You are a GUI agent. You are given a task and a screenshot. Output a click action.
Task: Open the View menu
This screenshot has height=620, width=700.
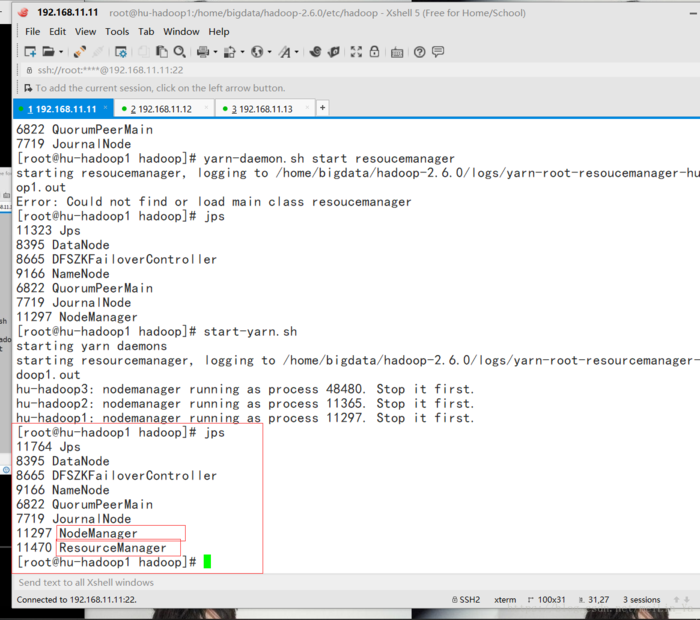click(85, 32)
